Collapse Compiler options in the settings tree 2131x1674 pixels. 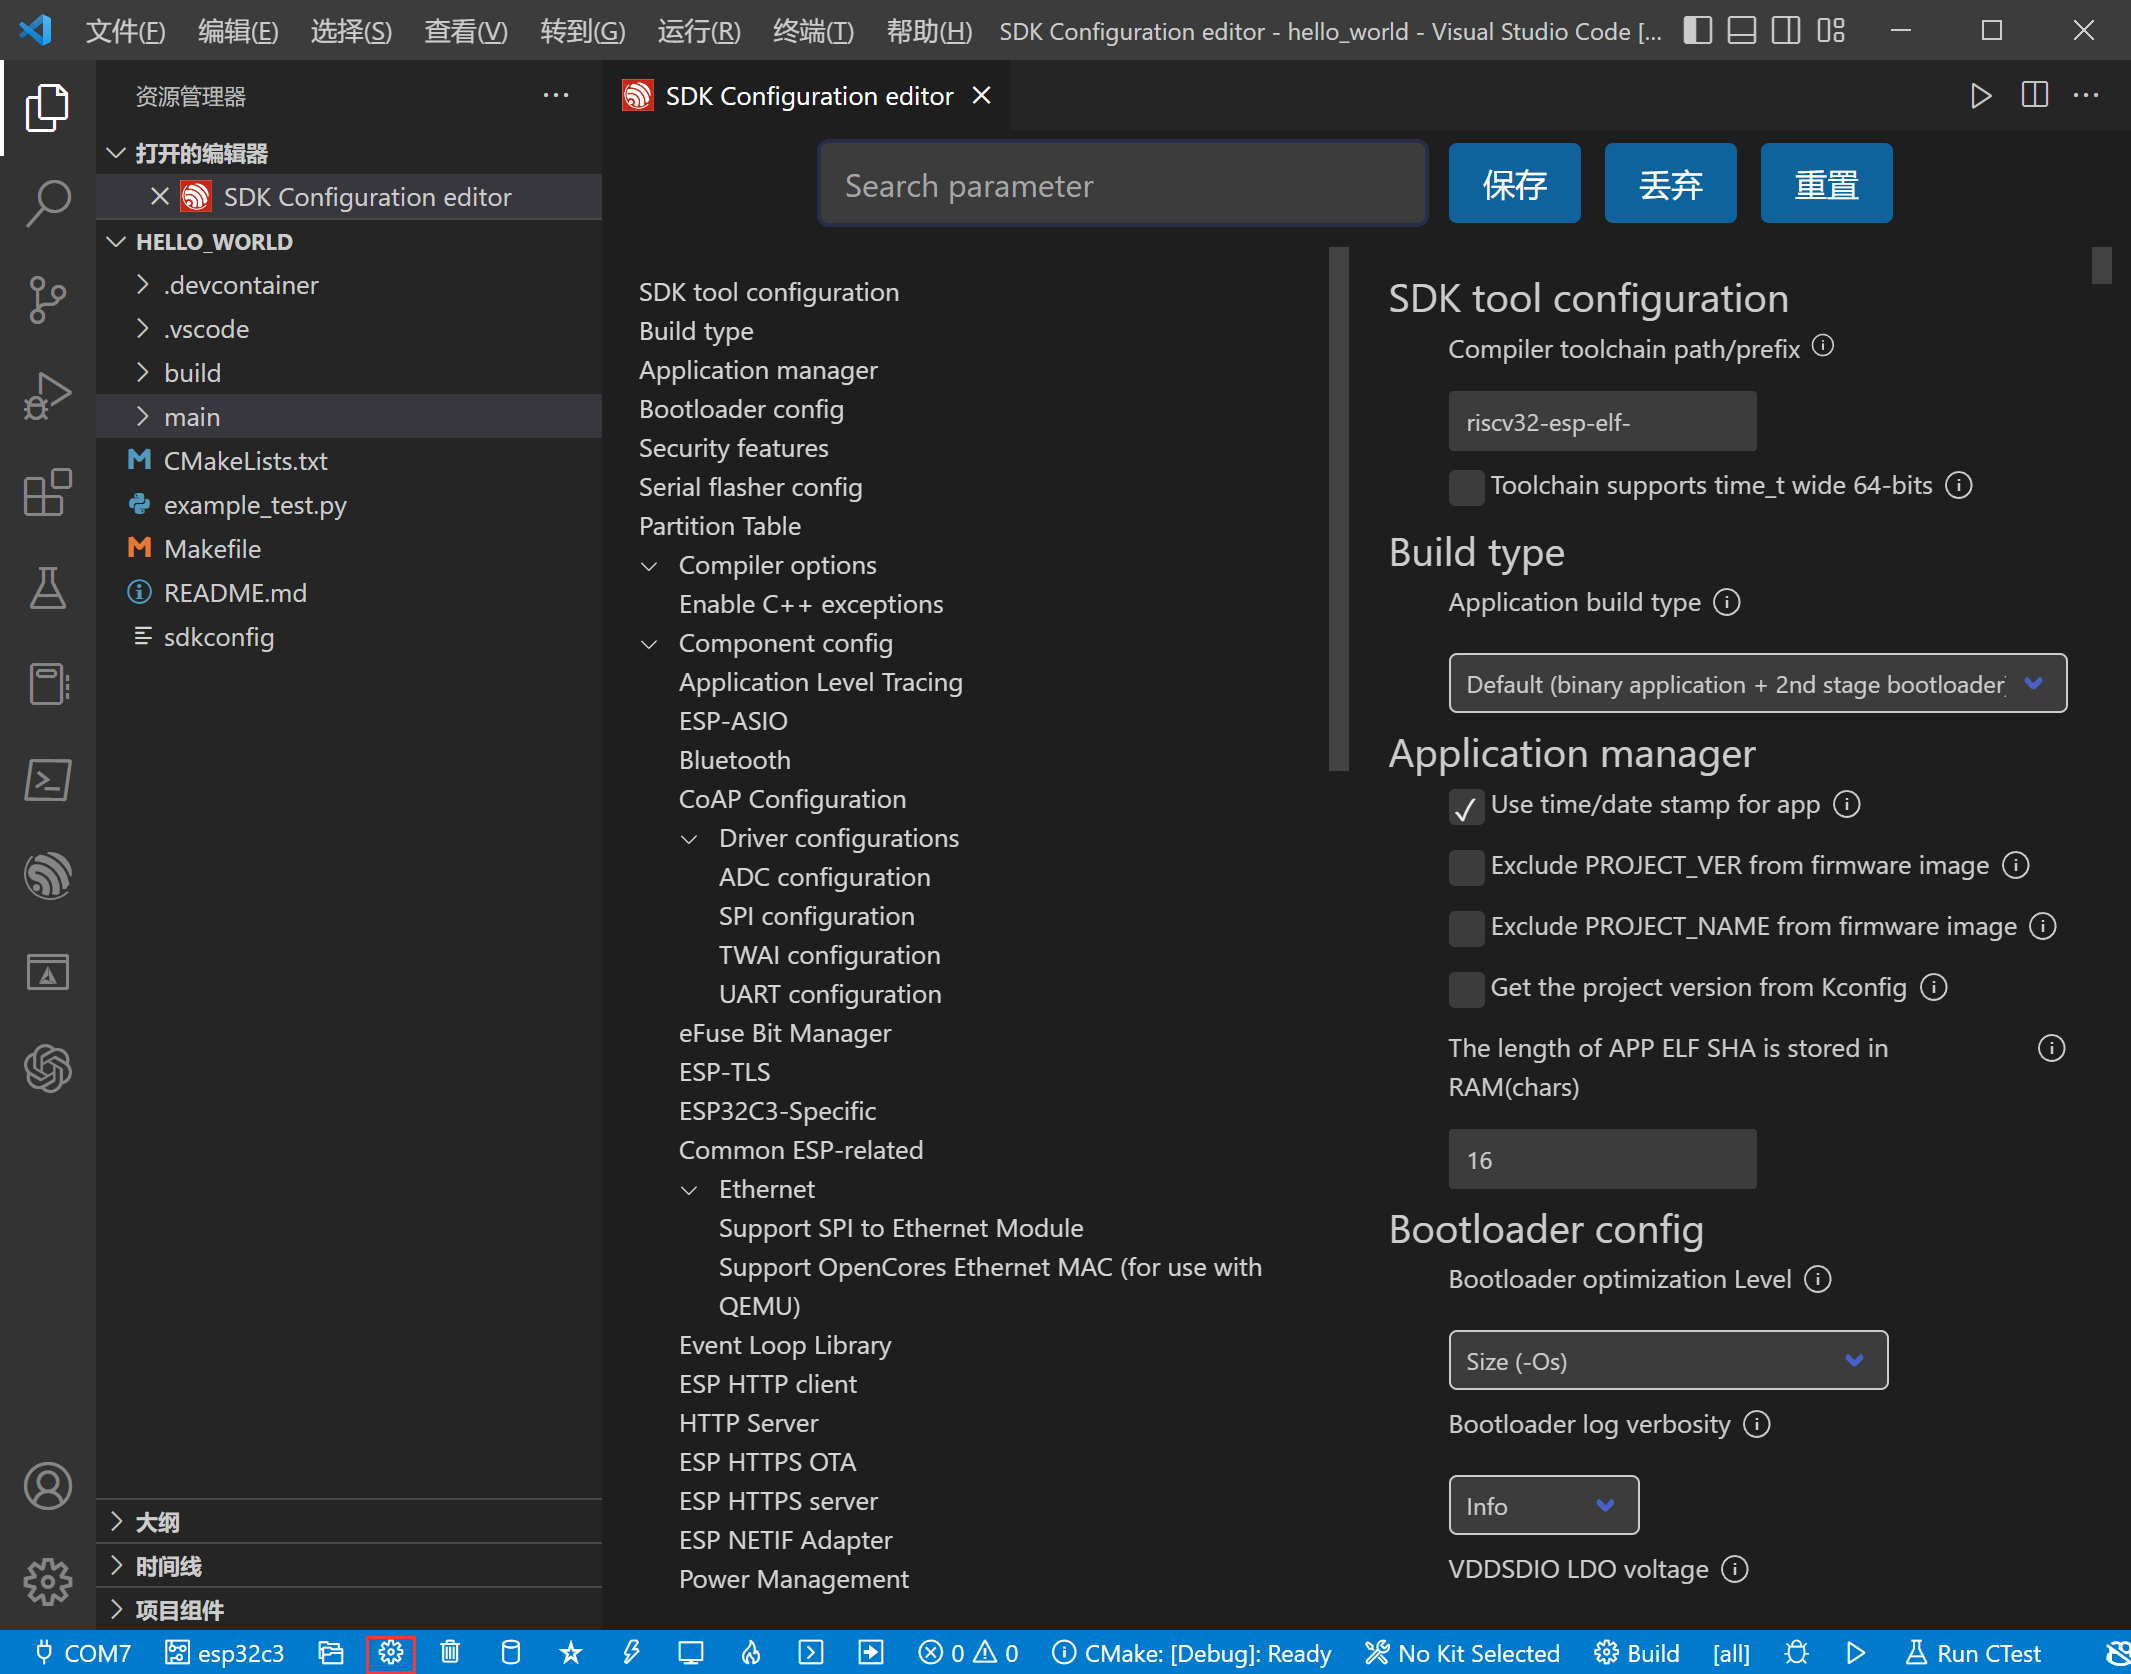[x=649, y=566]
